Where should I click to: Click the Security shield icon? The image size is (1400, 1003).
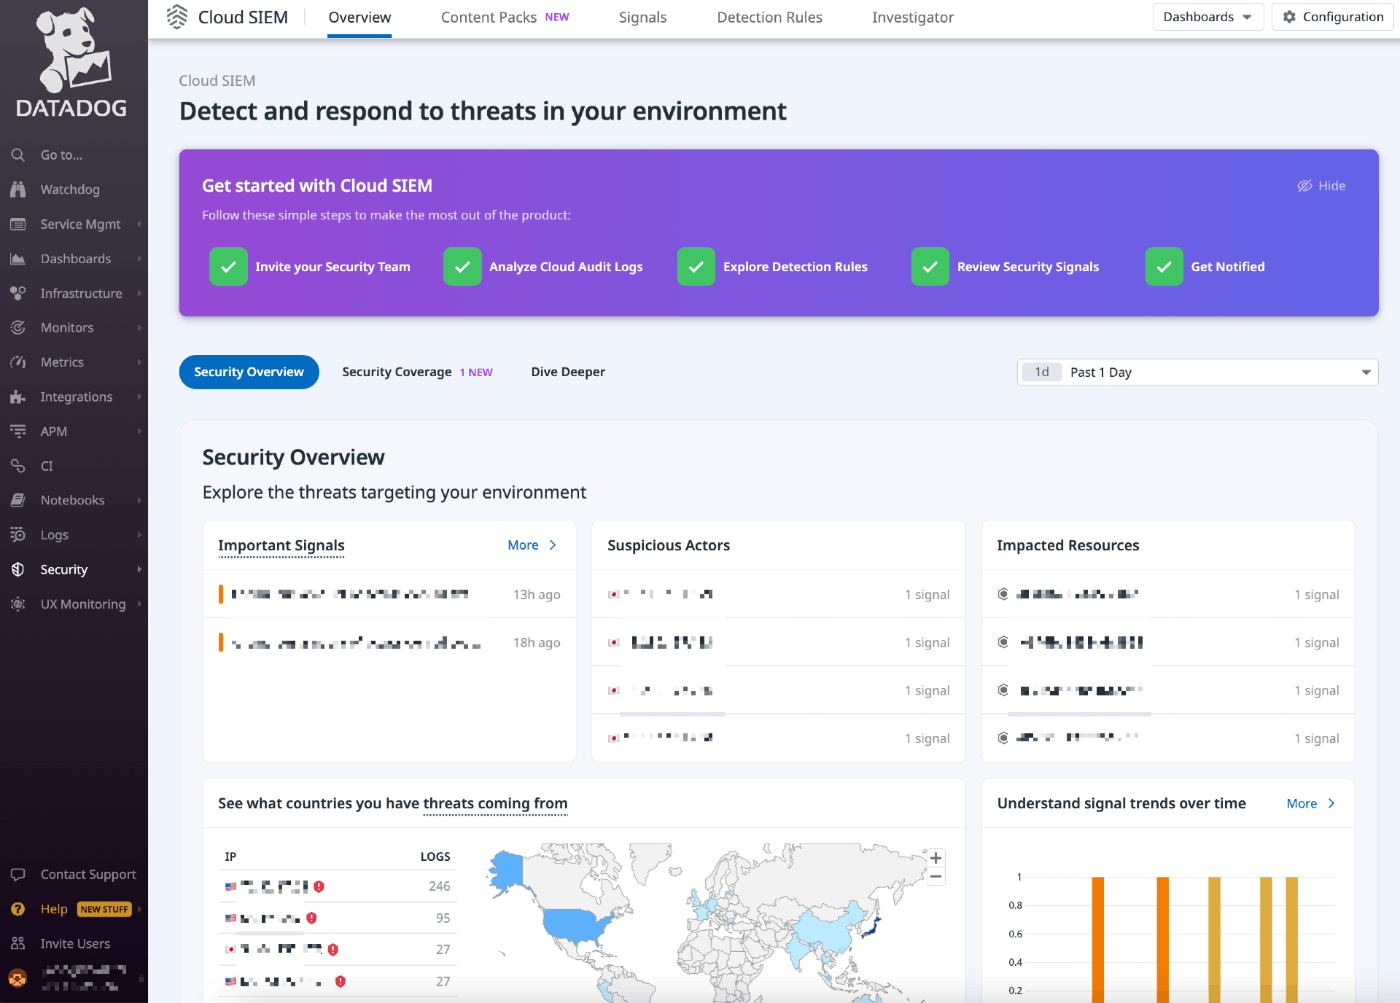tap(18, 569)
